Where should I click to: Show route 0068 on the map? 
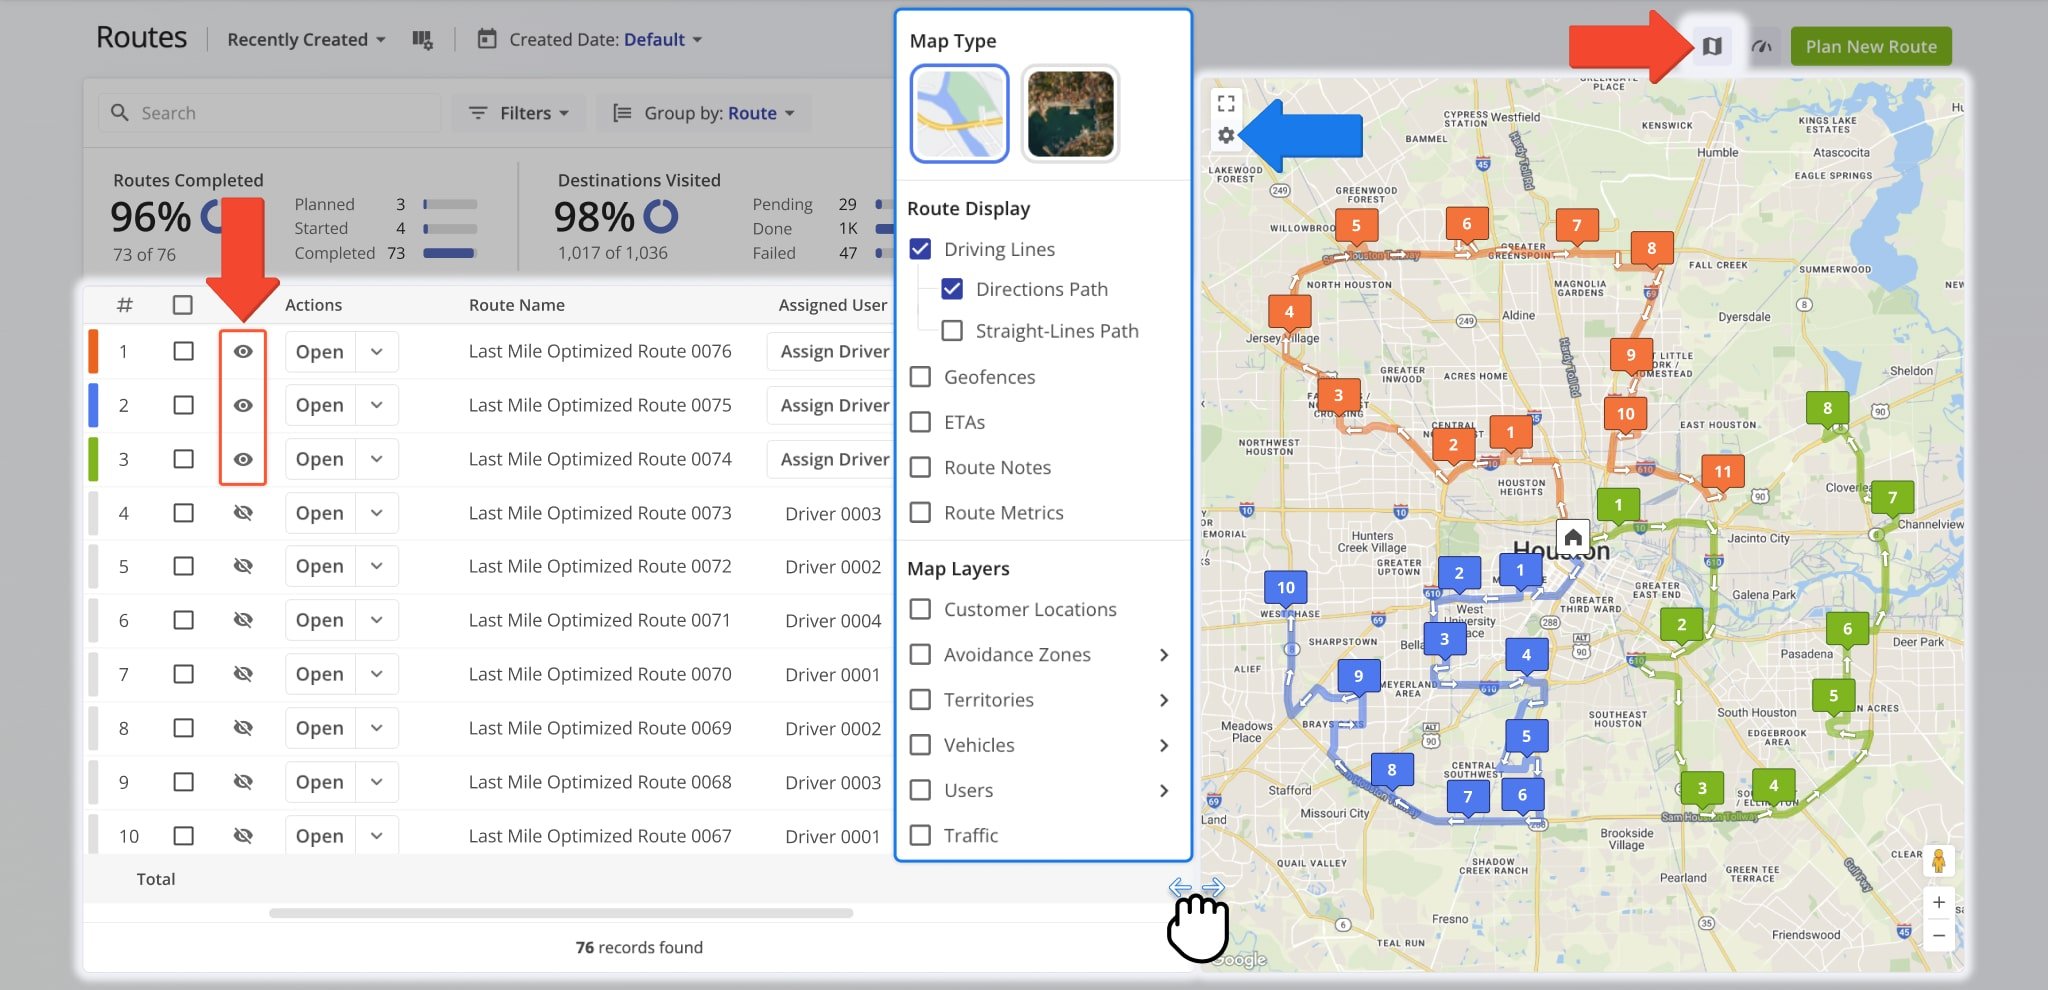pyautogui.click(x=243, y=782)
